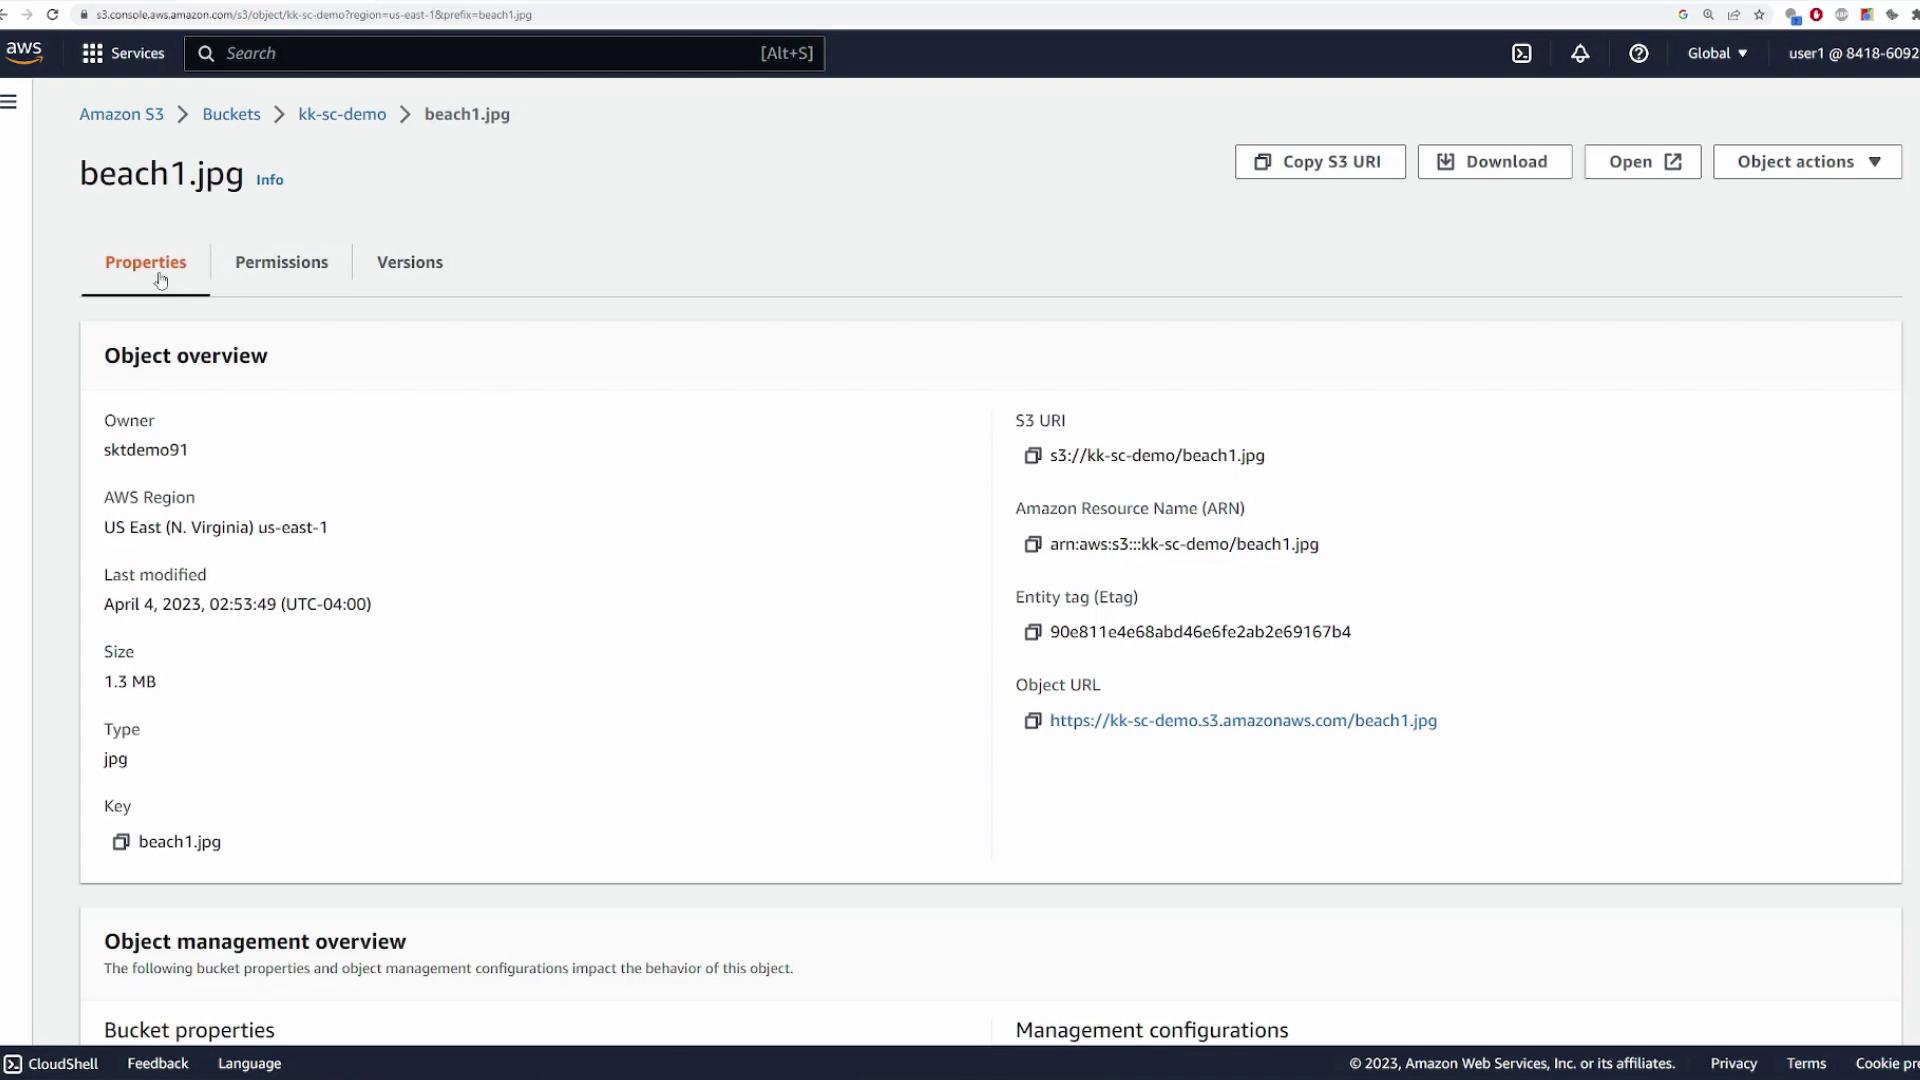Open the notifications bell
Viewport: 1920px width, 1080px height.
coord(1580,54)
